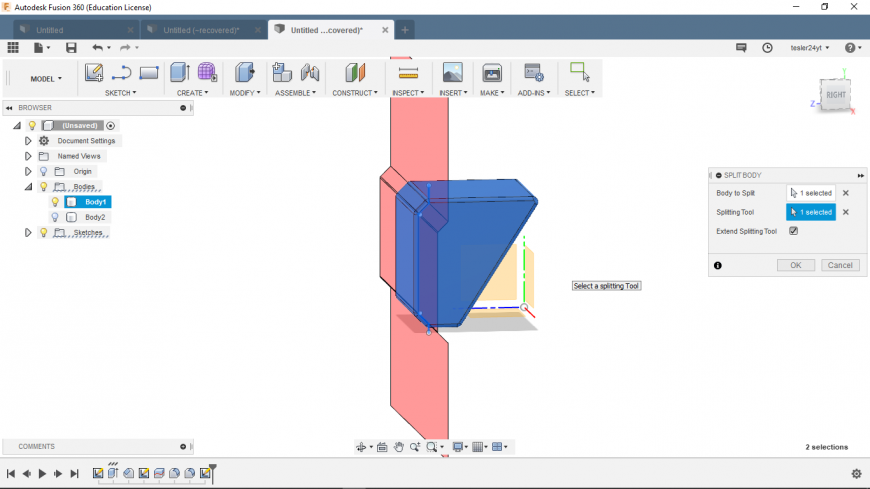Expand the Document Settings node
Viewport: 870px width, 489px height.
click(x=28, y=141)
